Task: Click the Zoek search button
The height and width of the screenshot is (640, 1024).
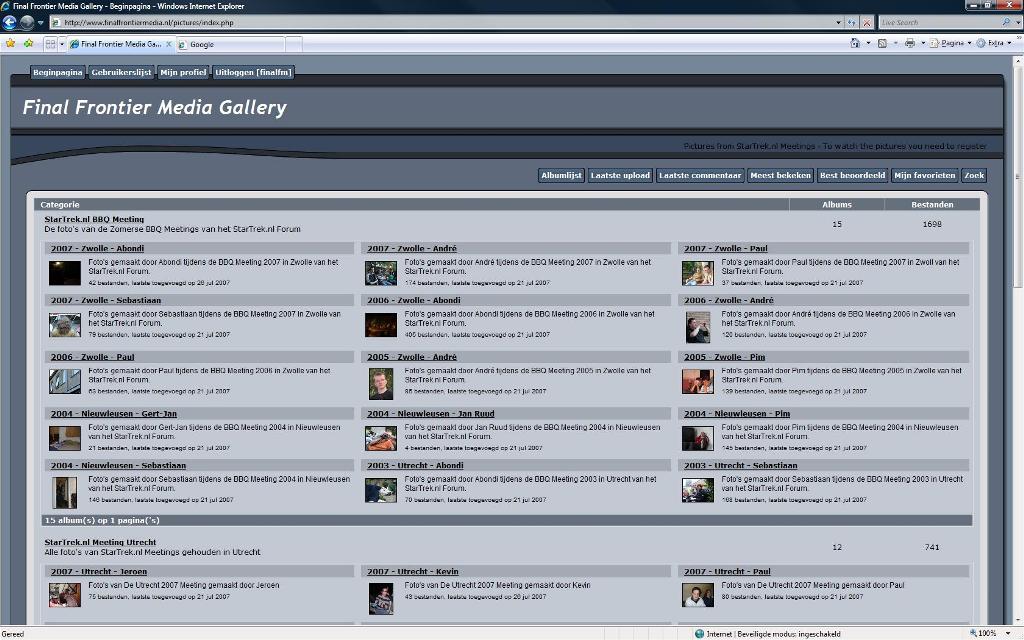Action: pos(974,175)
